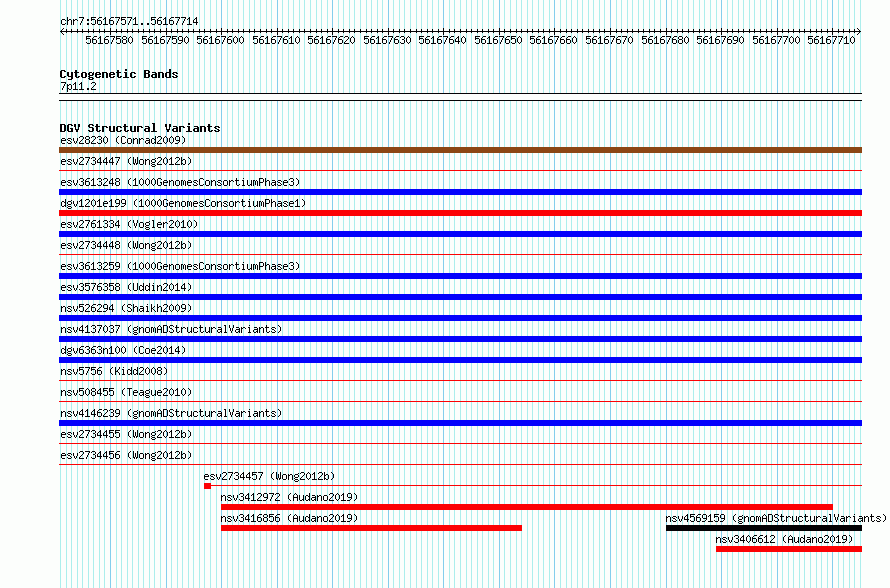This screenshot has width=890, height=588.
Task: Click ruler position 56167600
Action: click(220, 40)
